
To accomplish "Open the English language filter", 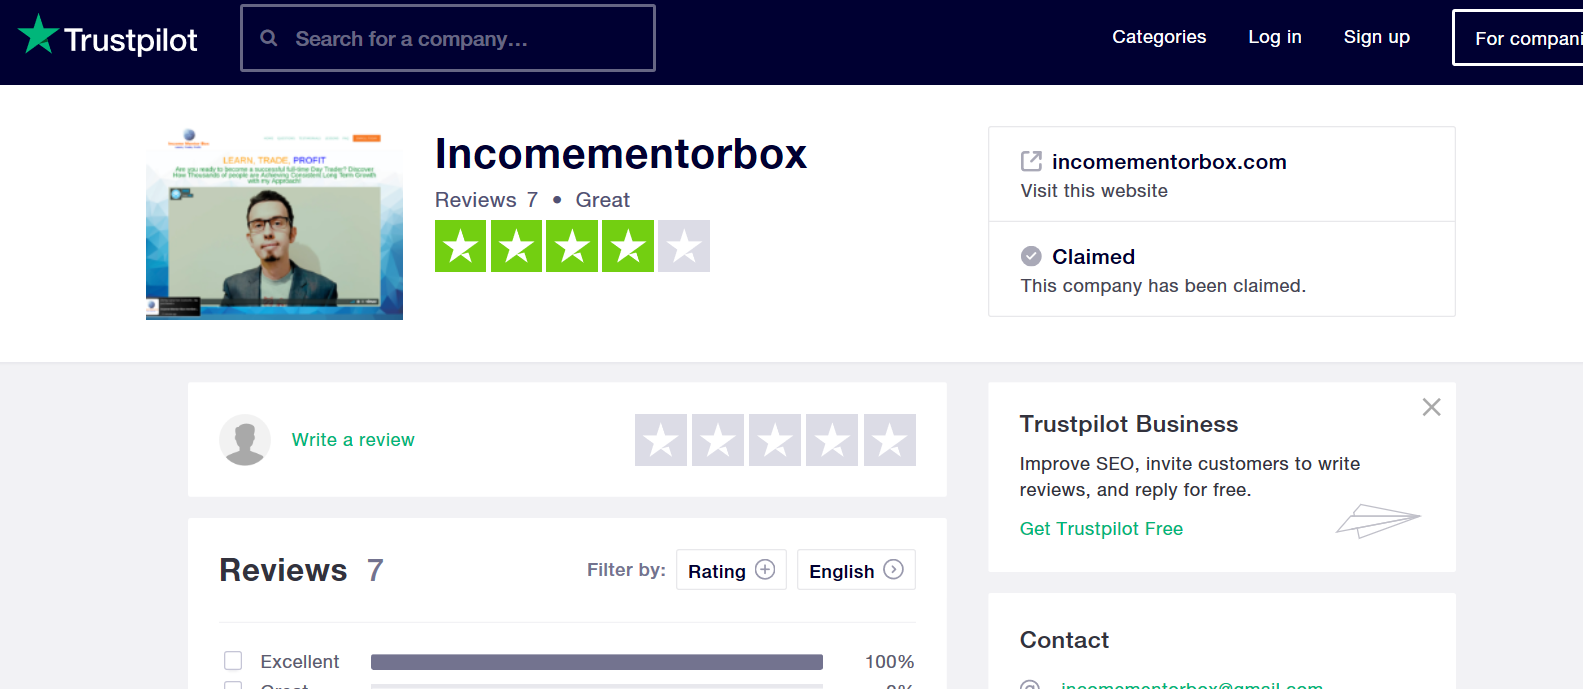I will click(856, 570).
